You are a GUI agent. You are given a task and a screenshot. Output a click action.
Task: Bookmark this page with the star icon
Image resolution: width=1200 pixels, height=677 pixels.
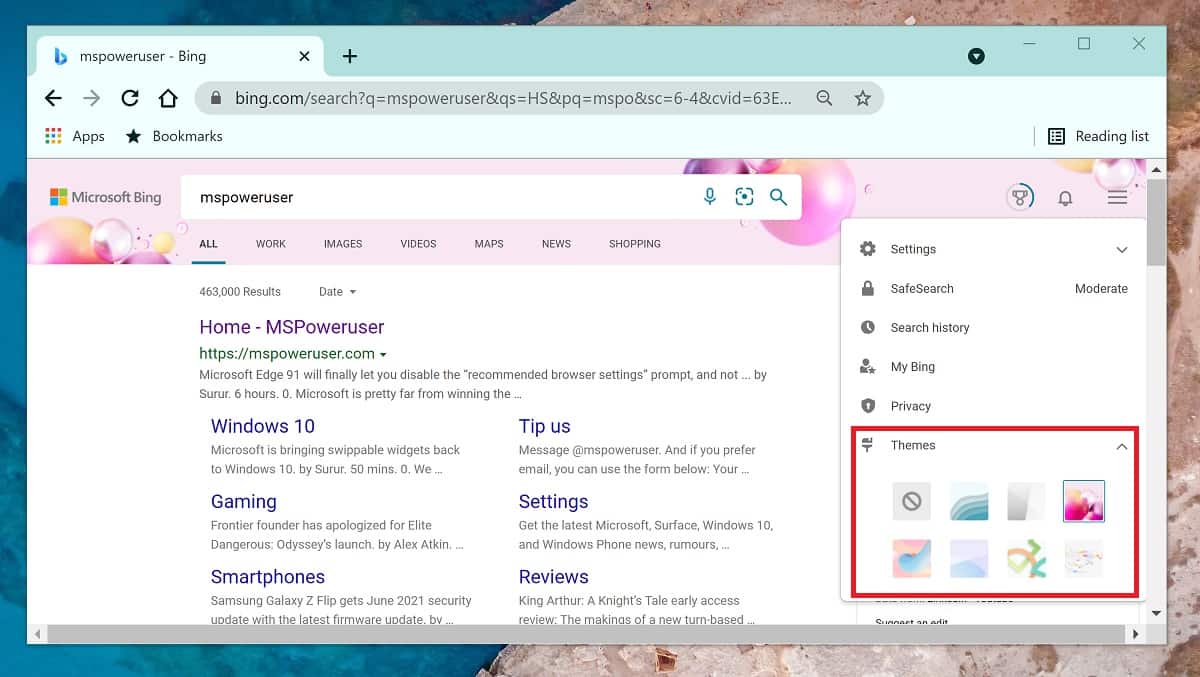coord(862,98)
